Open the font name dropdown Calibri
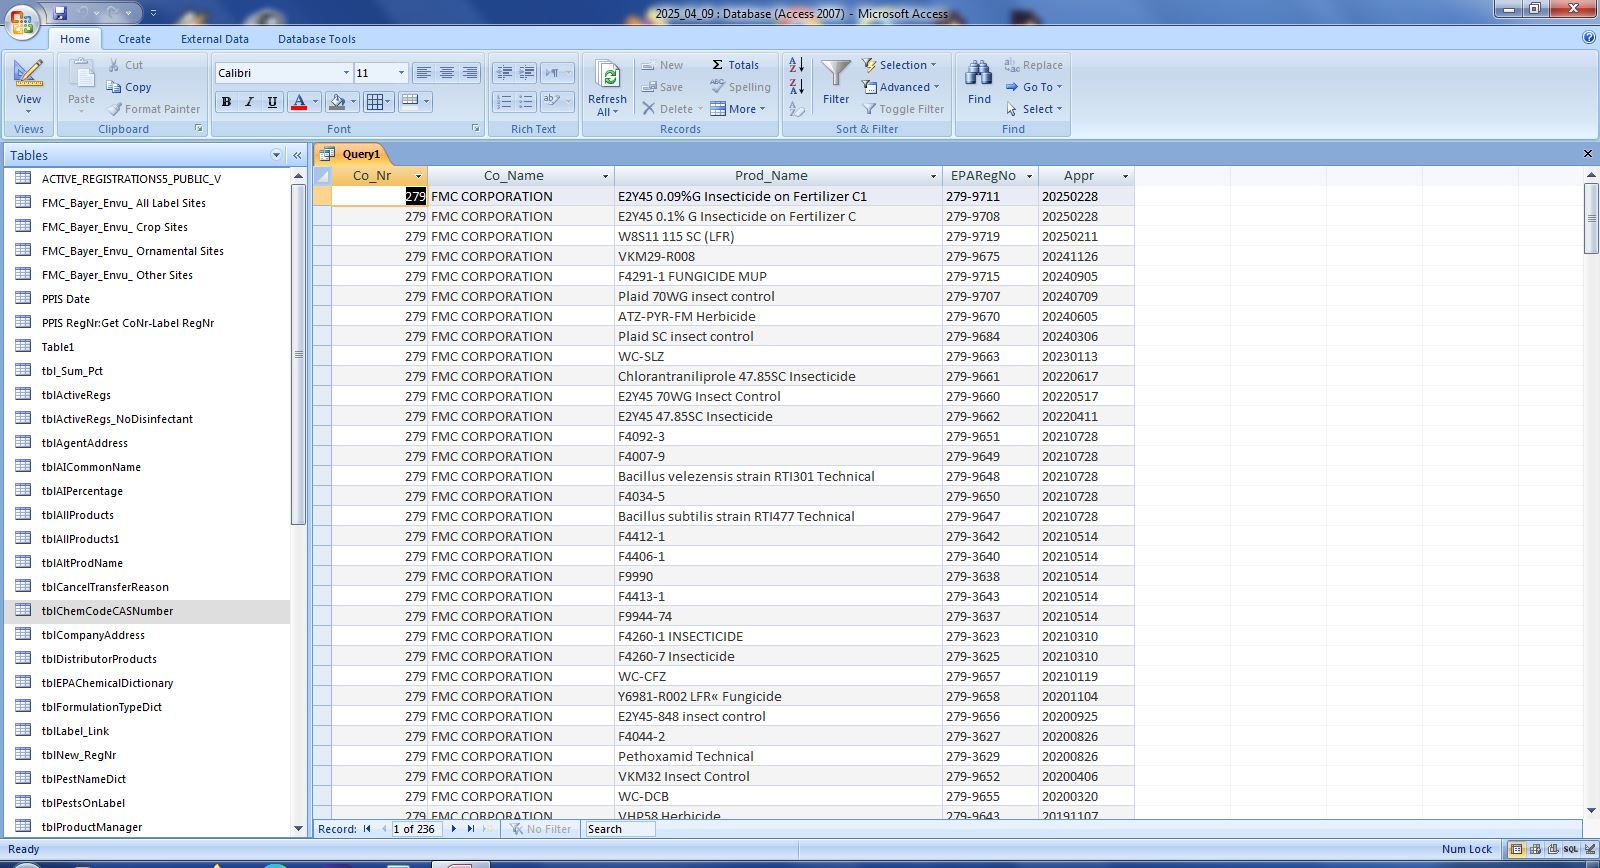Viewport: 1600px width, 868px height. 346,73
